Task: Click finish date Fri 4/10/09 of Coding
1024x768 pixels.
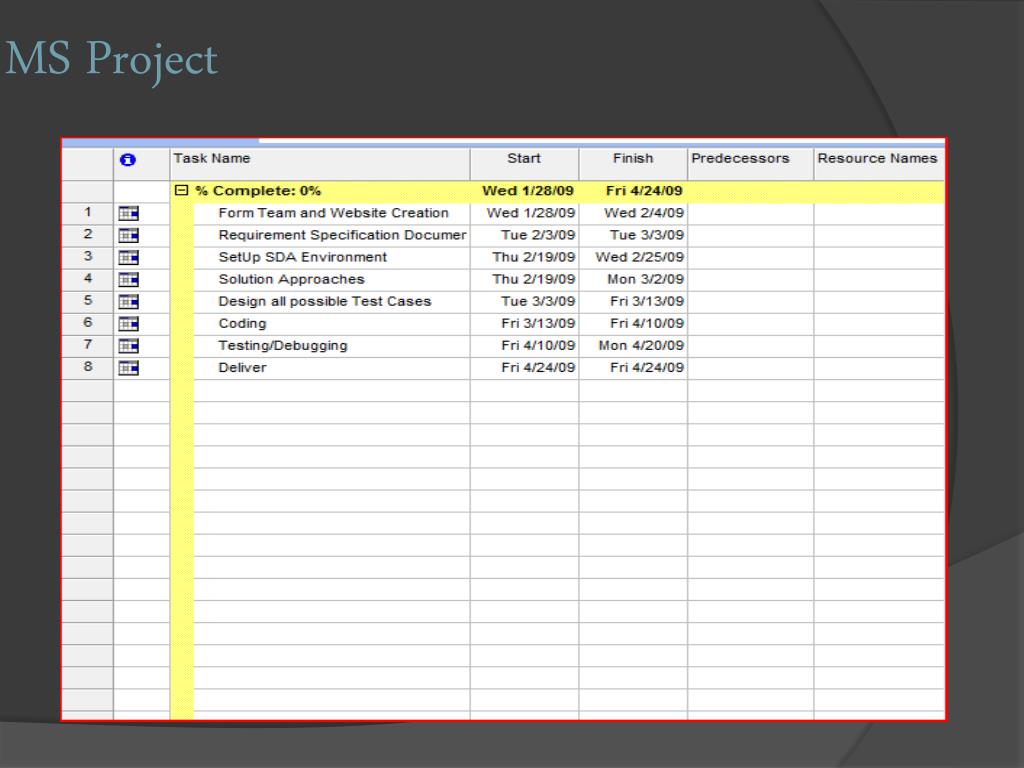Action: tap(647, 324)
